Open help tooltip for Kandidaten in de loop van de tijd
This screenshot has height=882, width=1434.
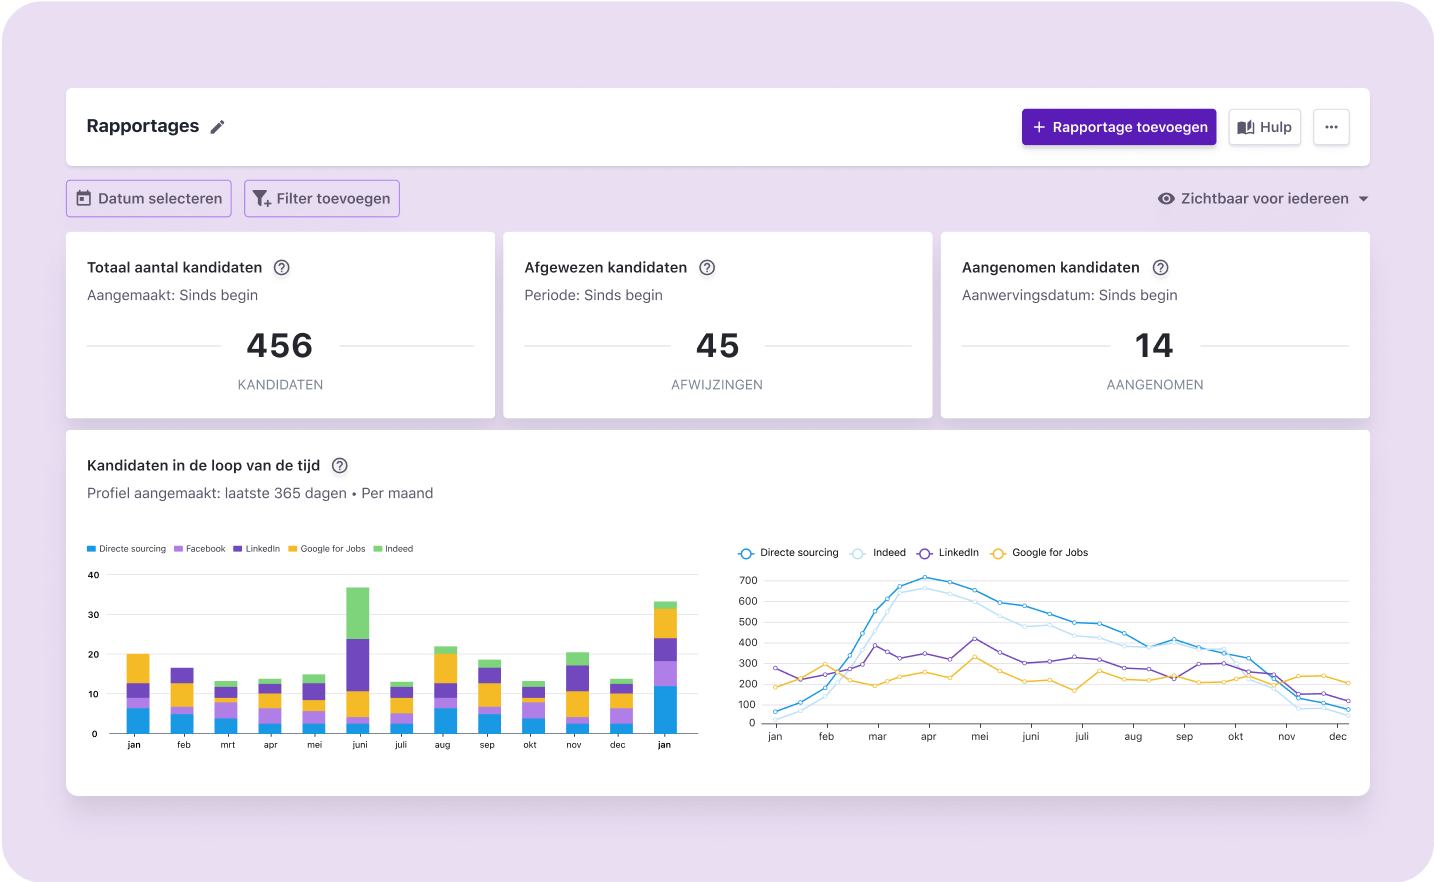pos(339,465)
